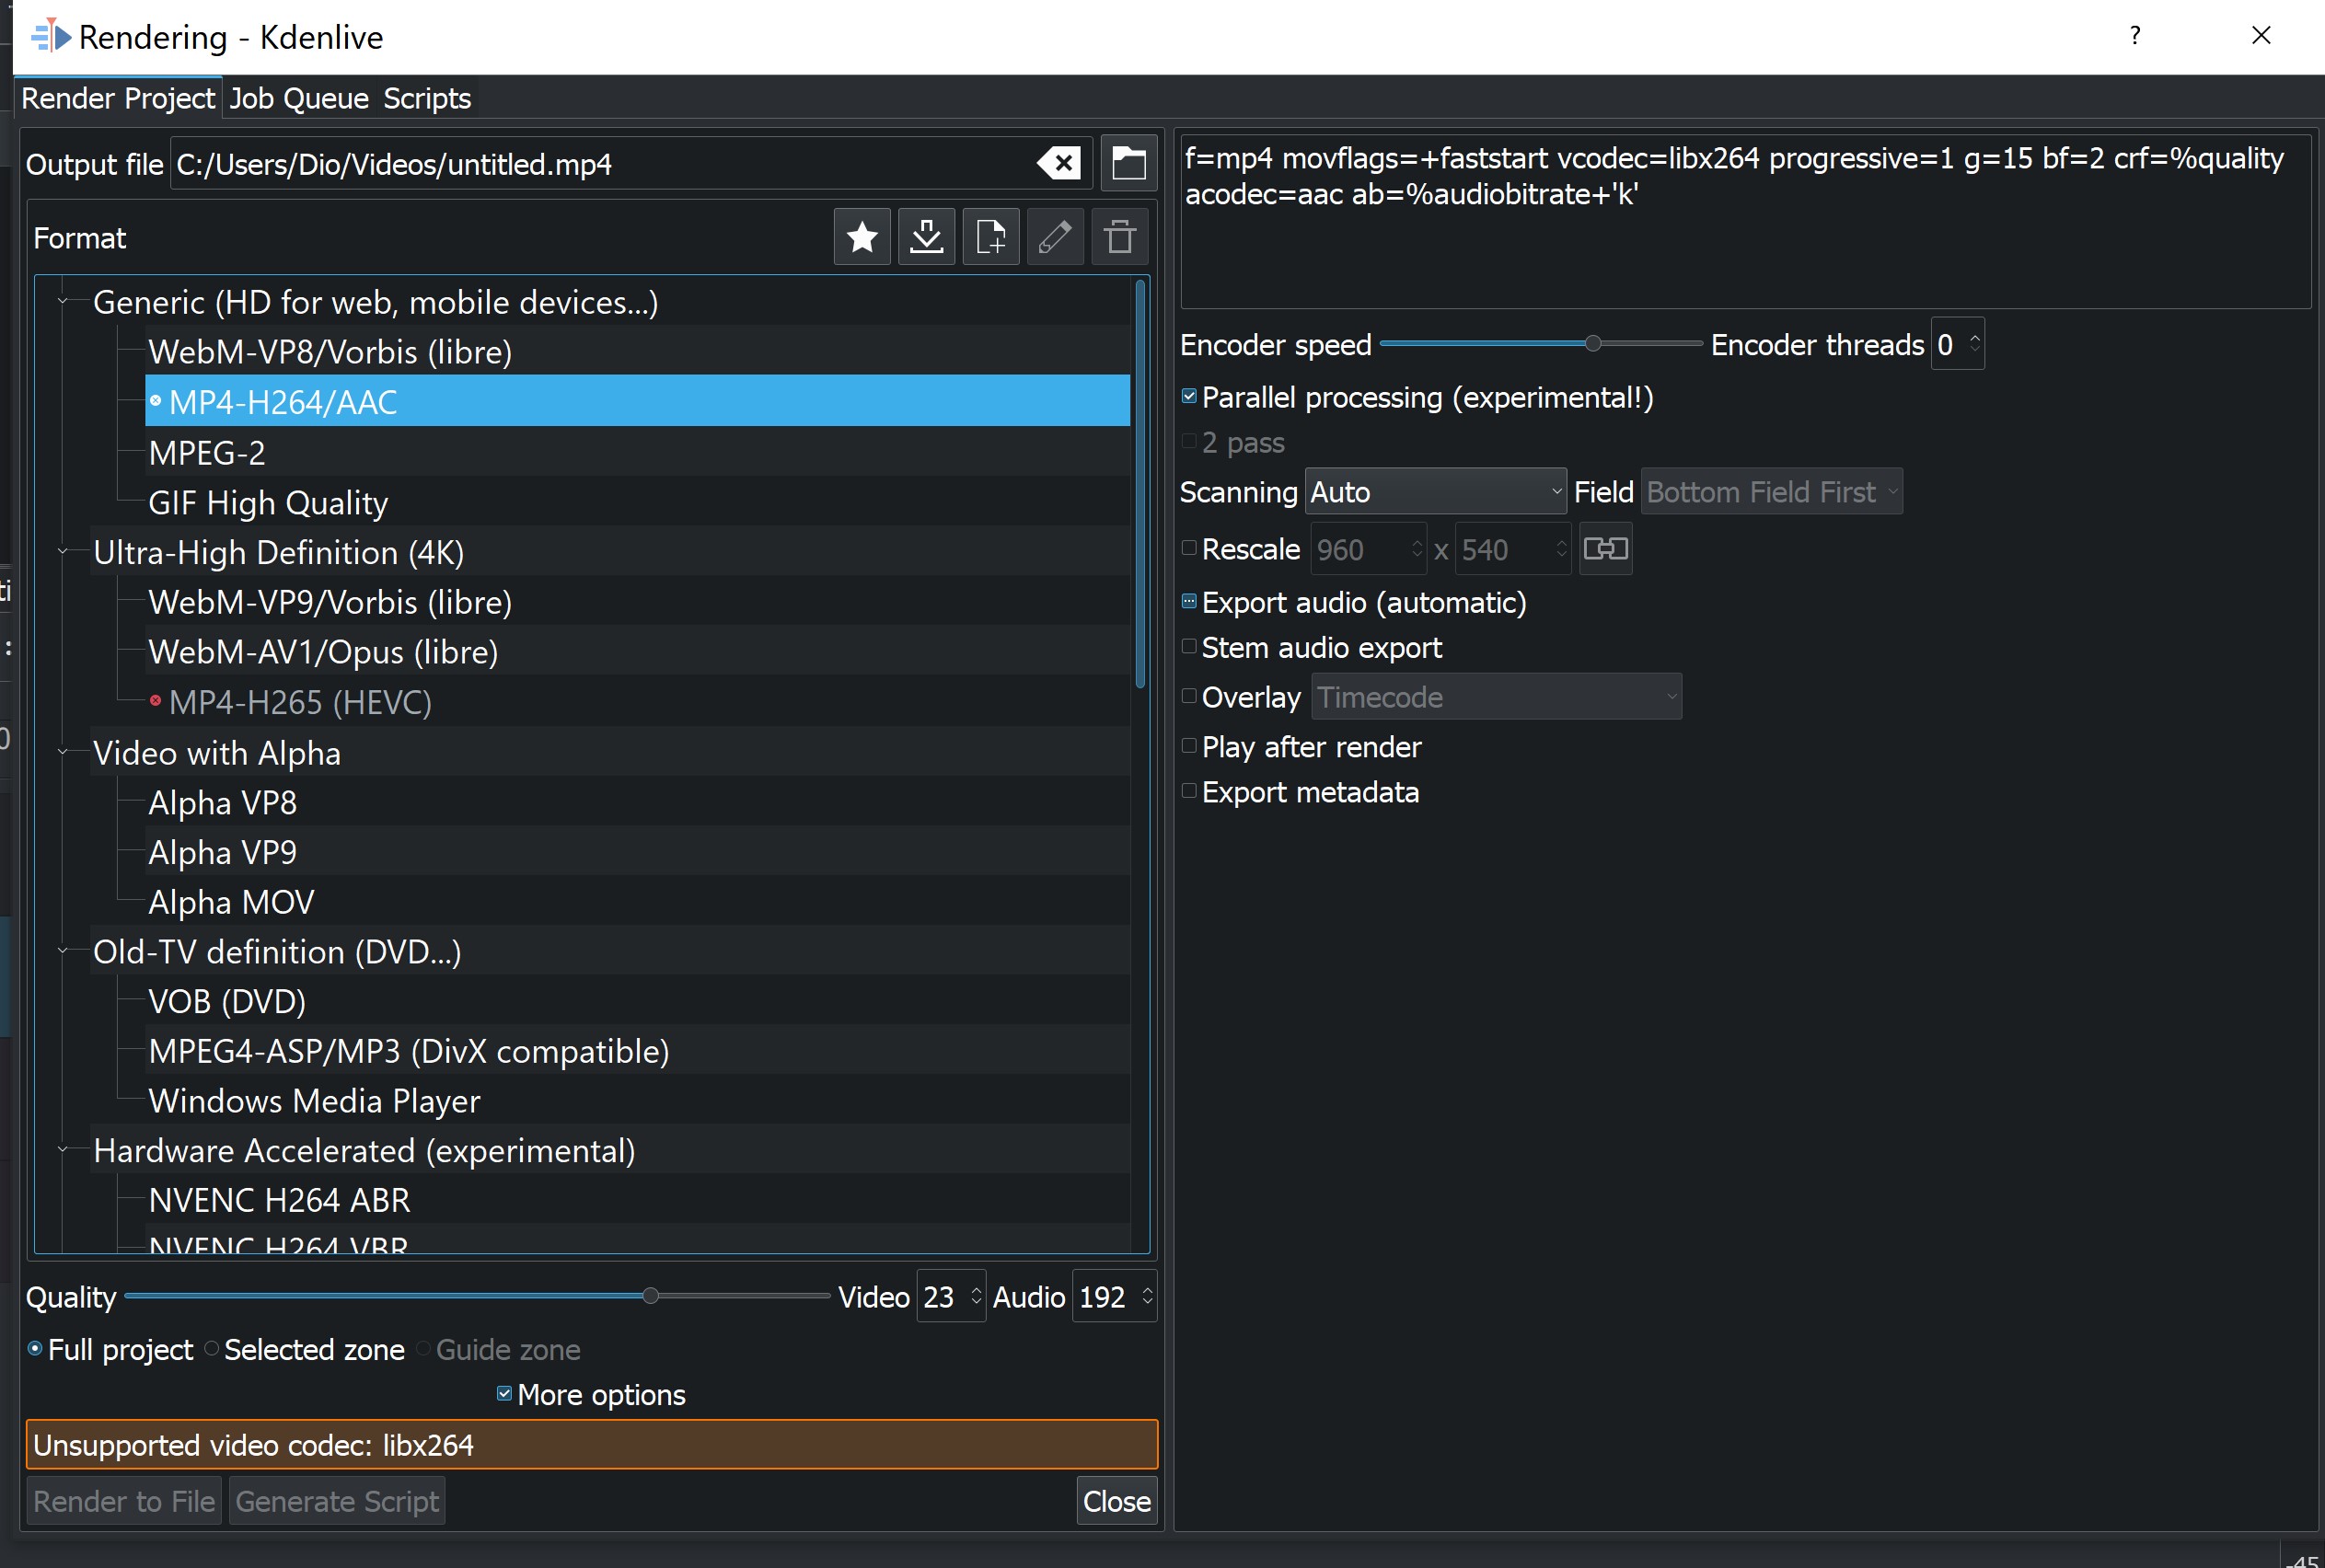Select the MP4-H264/AAC preset
Viewport: 2325px width, 1568px height.
(637, 401)
